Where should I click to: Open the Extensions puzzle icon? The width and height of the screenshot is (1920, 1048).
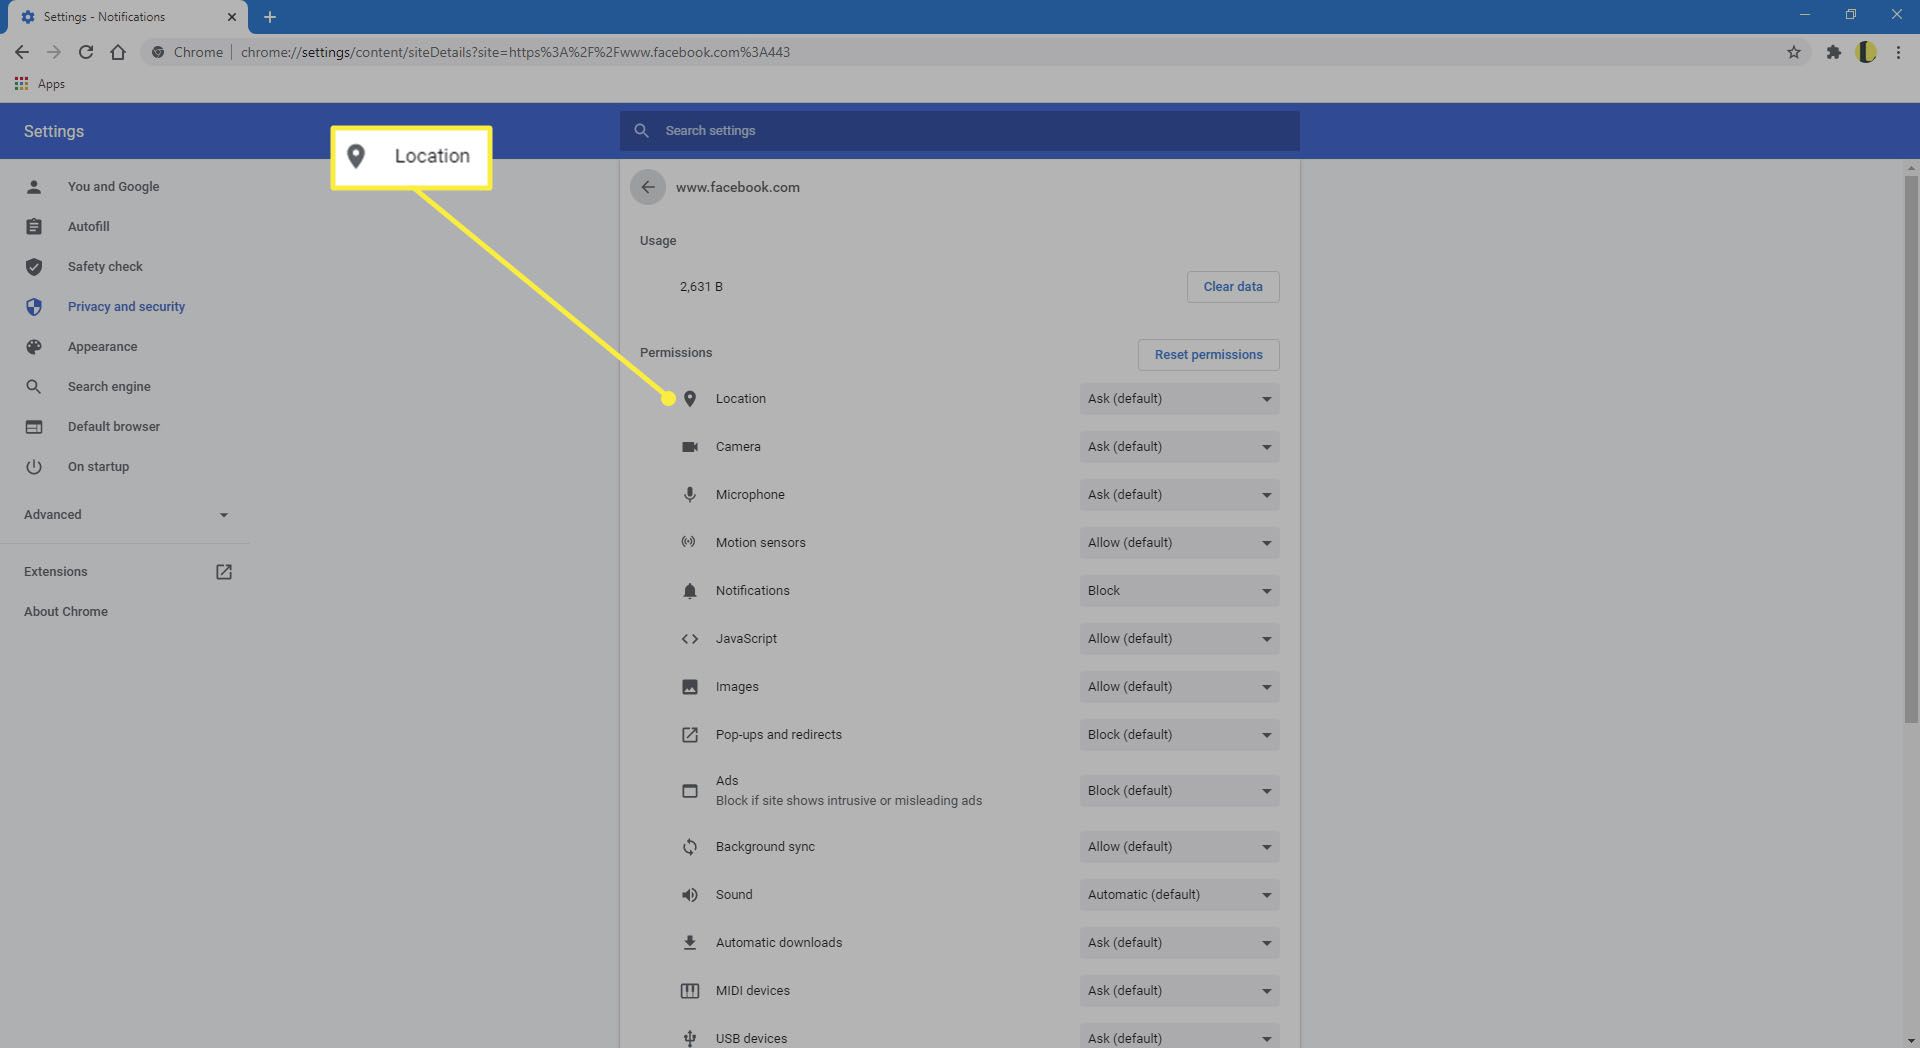[x=1833, y=52]
